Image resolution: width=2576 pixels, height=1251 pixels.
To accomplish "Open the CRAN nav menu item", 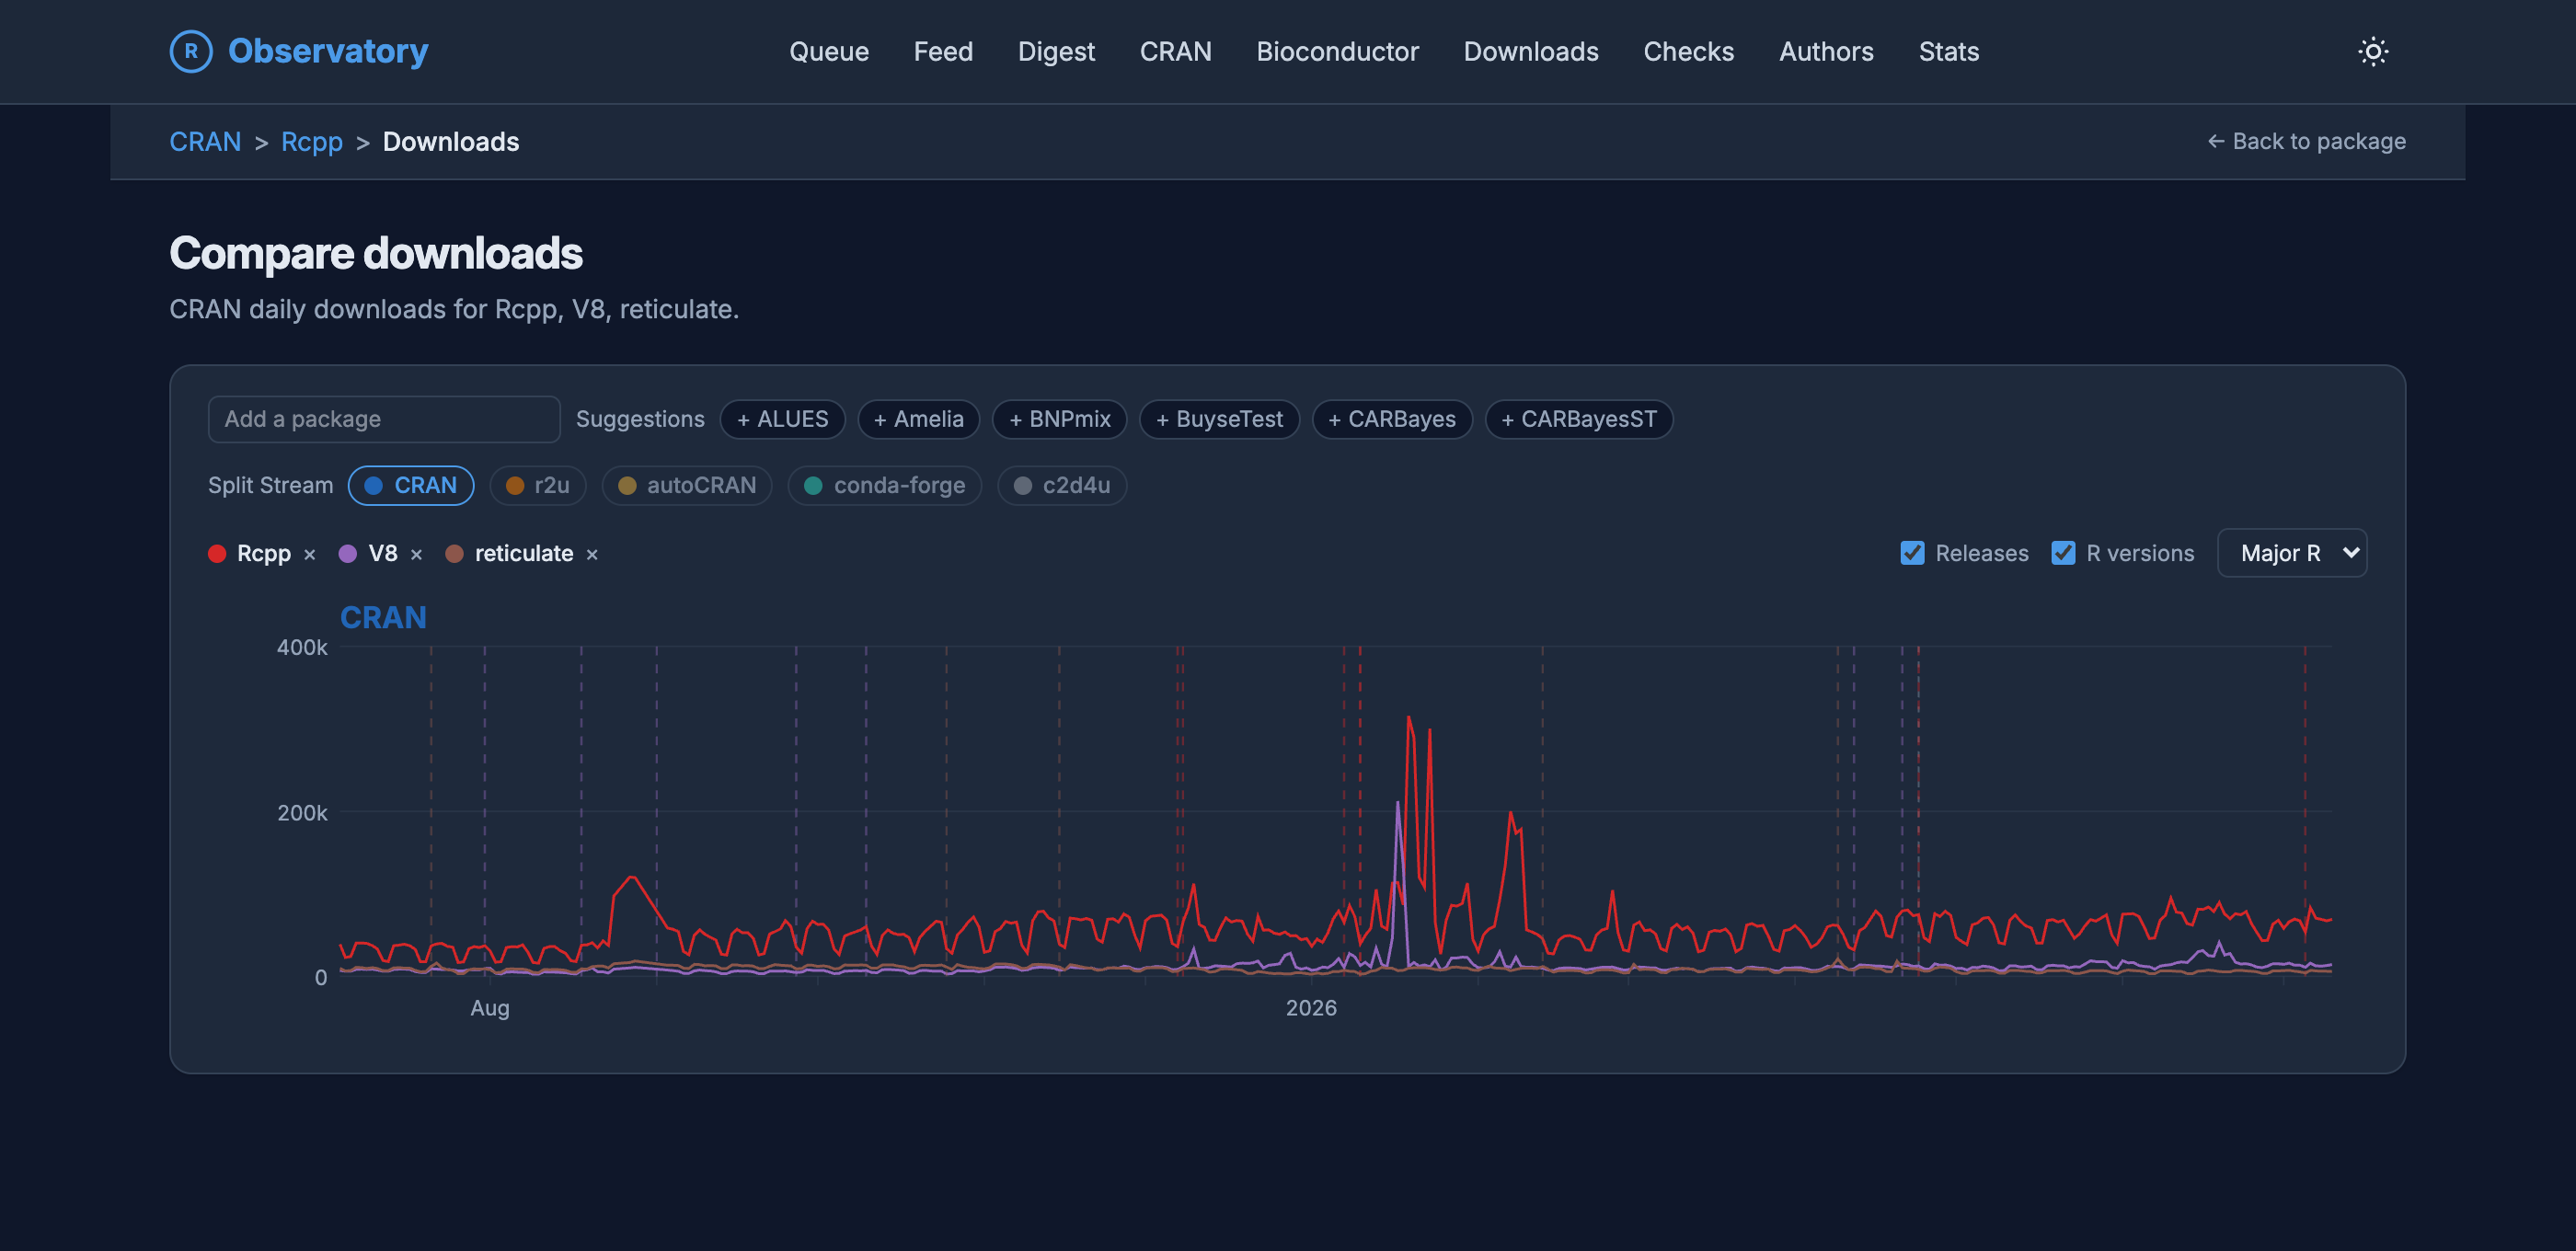I will (x=1175, y=51).
